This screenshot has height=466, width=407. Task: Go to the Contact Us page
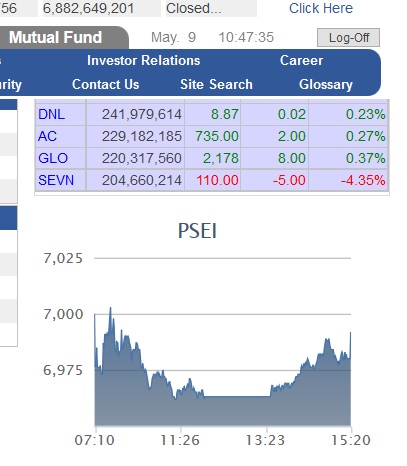(105, 84)
